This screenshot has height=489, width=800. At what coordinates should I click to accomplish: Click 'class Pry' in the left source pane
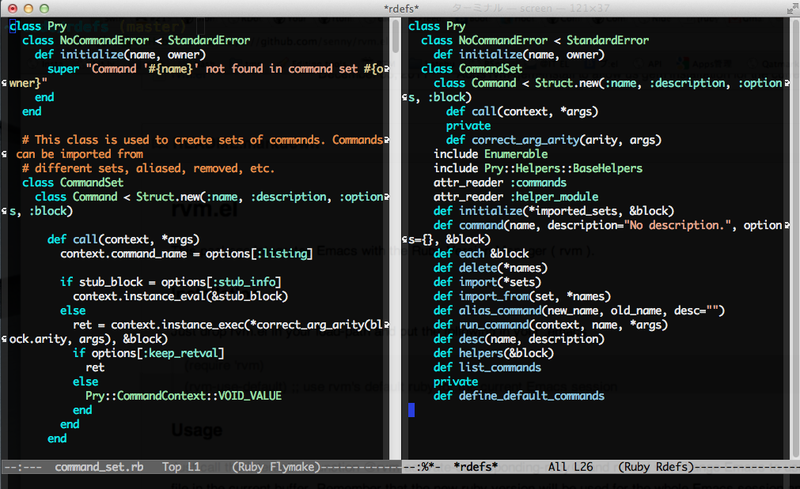click(38, 26)
